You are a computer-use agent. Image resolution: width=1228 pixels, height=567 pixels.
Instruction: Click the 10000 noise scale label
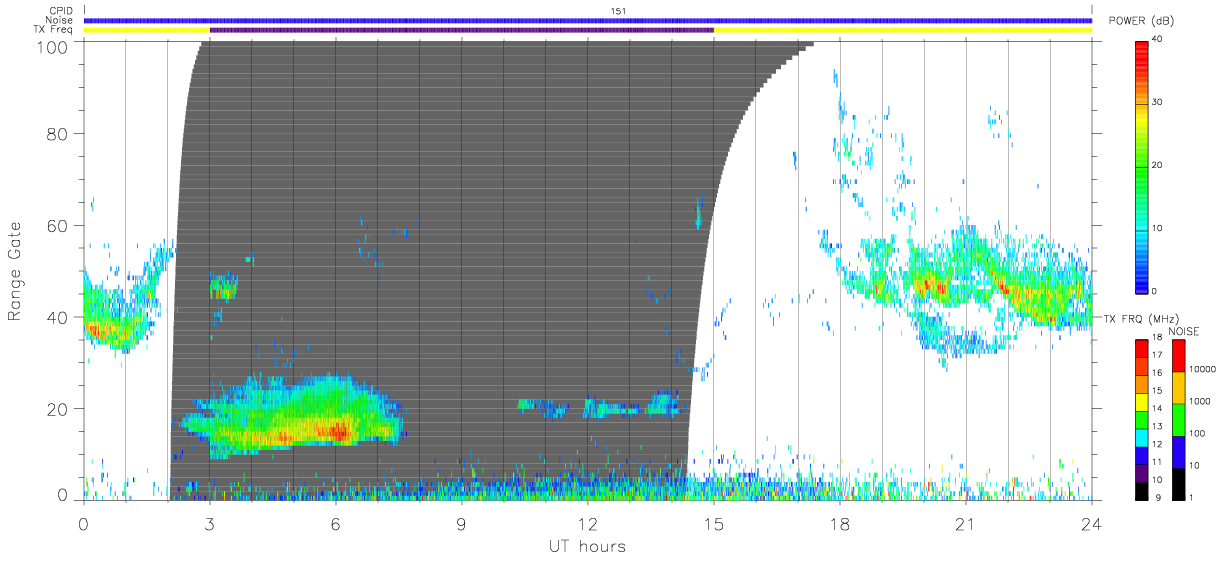coord(1200,369)
